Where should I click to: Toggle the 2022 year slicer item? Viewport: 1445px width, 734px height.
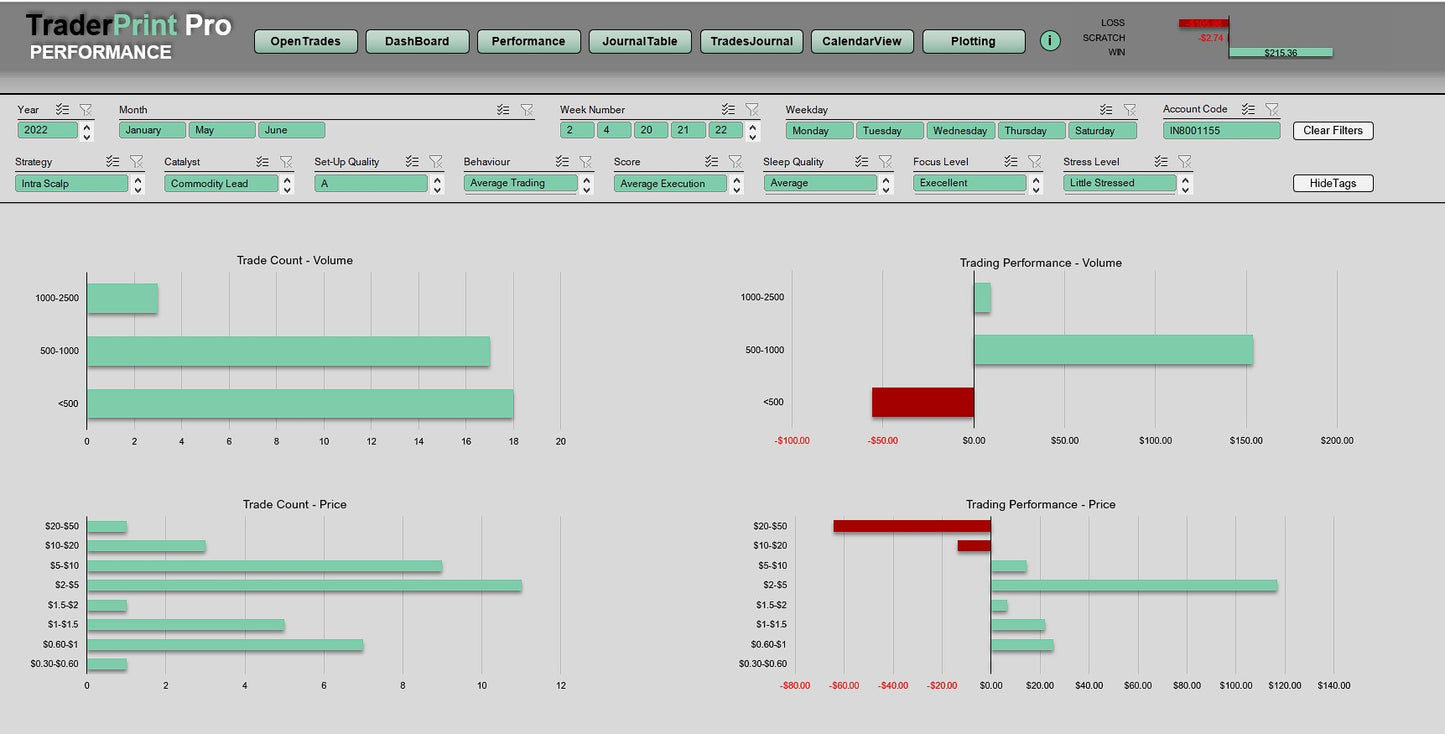coord(47,130)
